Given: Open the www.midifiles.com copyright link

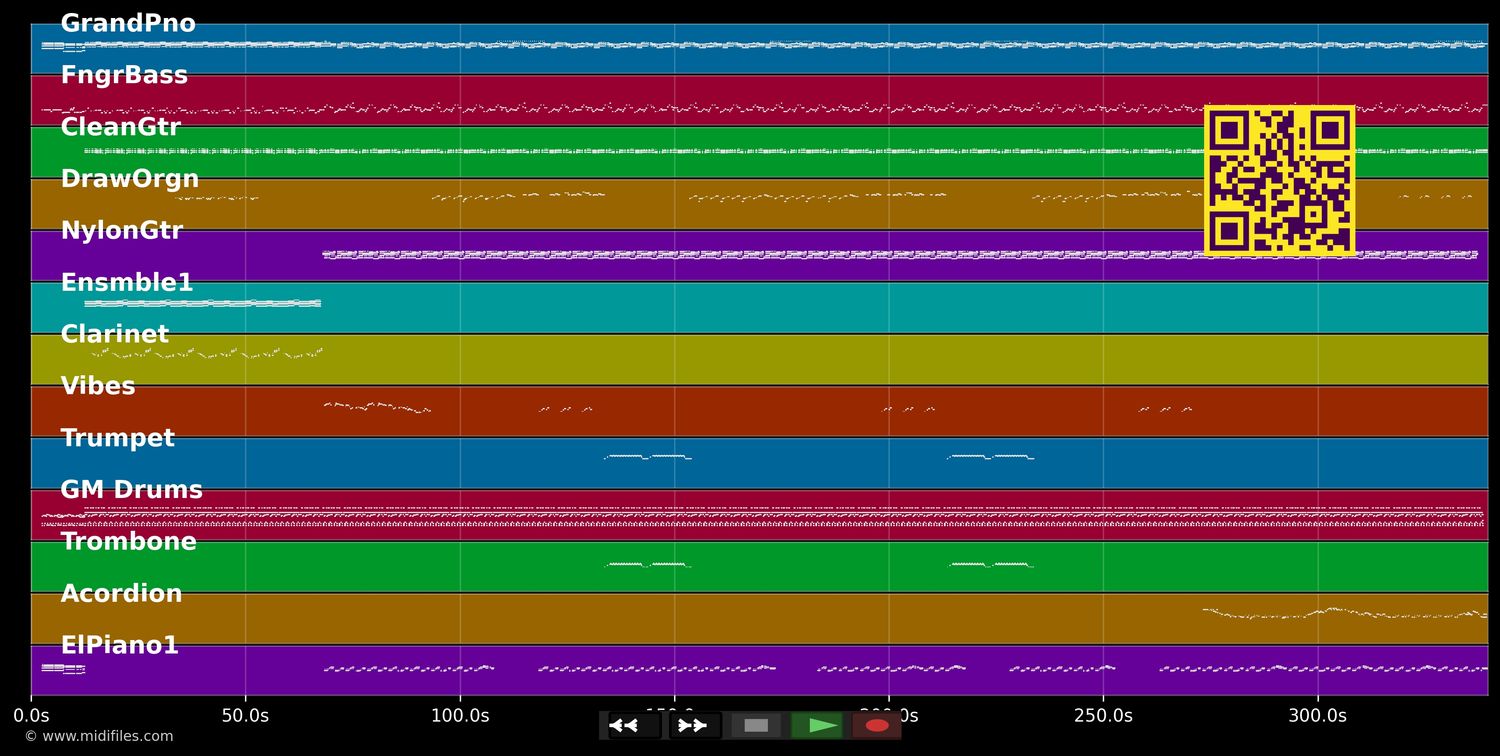Looking at the screenshot, I should [99, 736].
